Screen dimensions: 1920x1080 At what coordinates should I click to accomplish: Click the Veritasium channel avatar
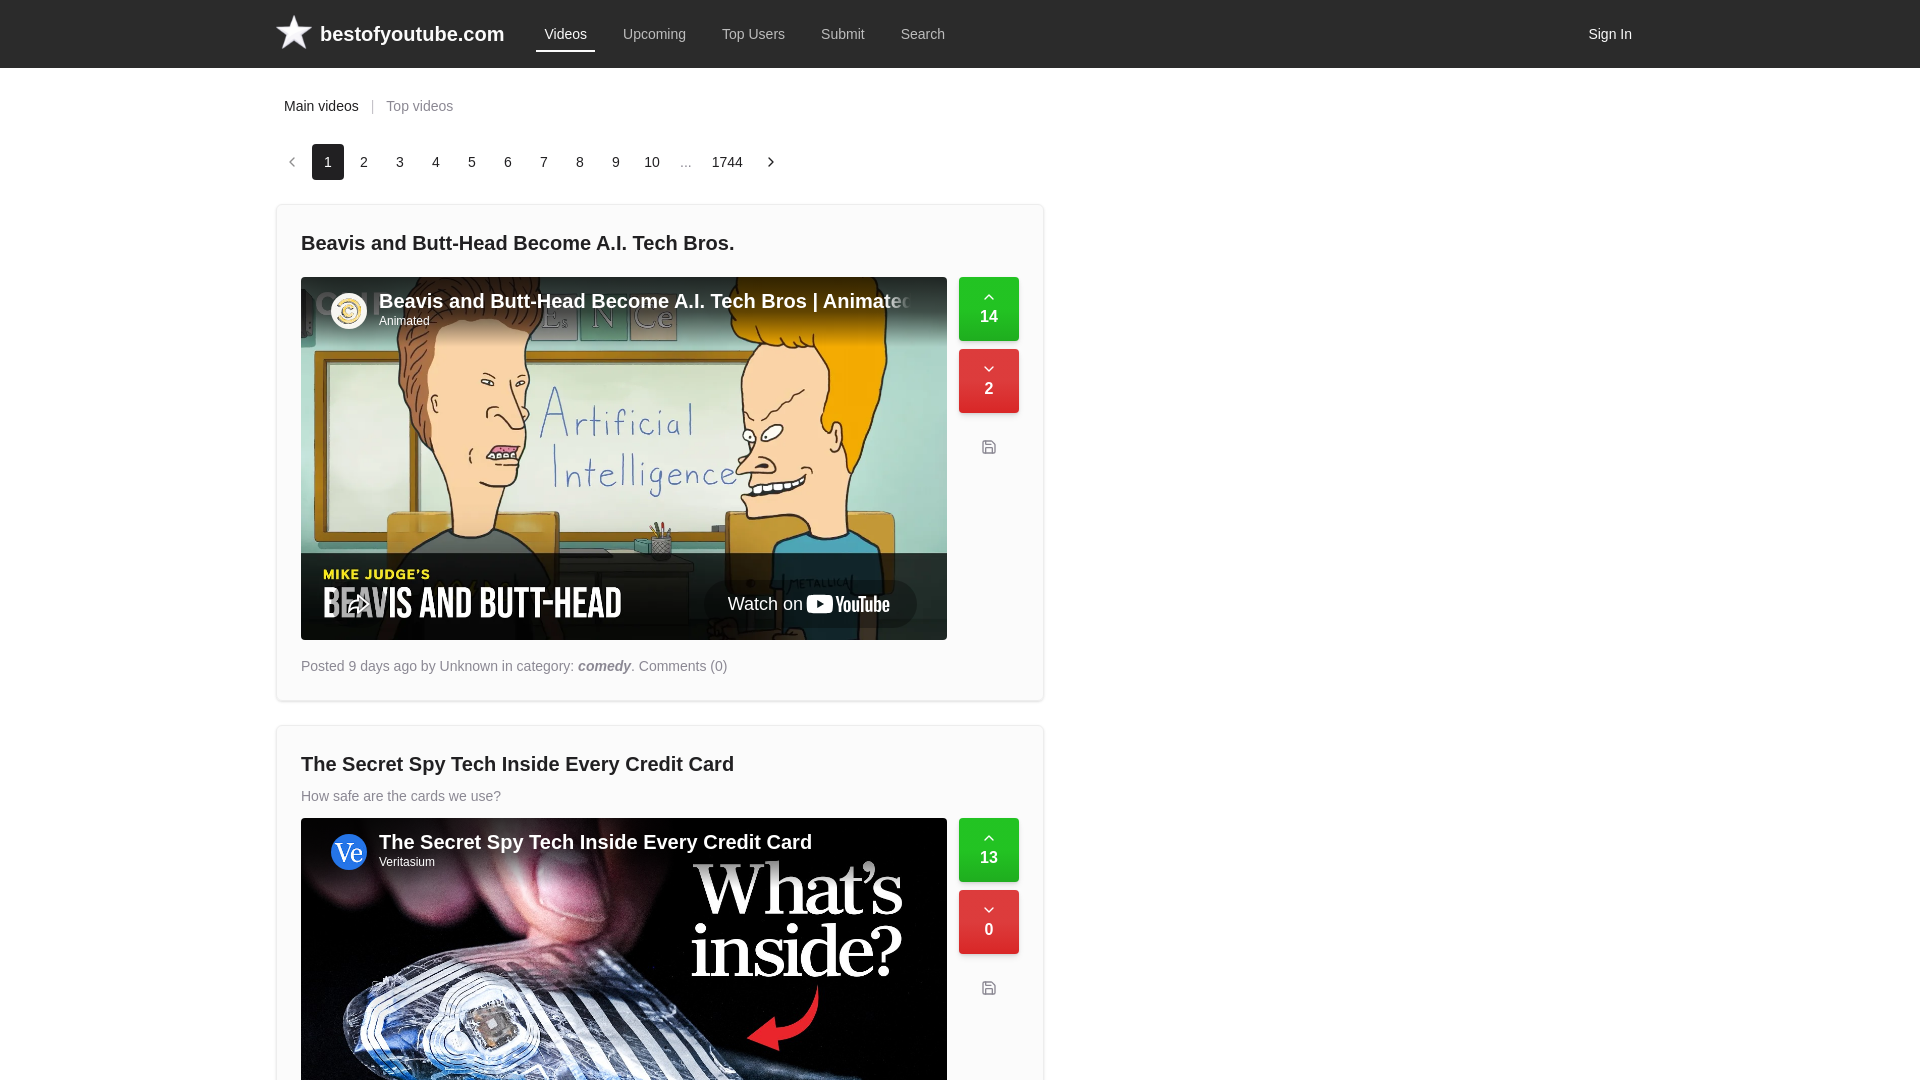(349, 852)
